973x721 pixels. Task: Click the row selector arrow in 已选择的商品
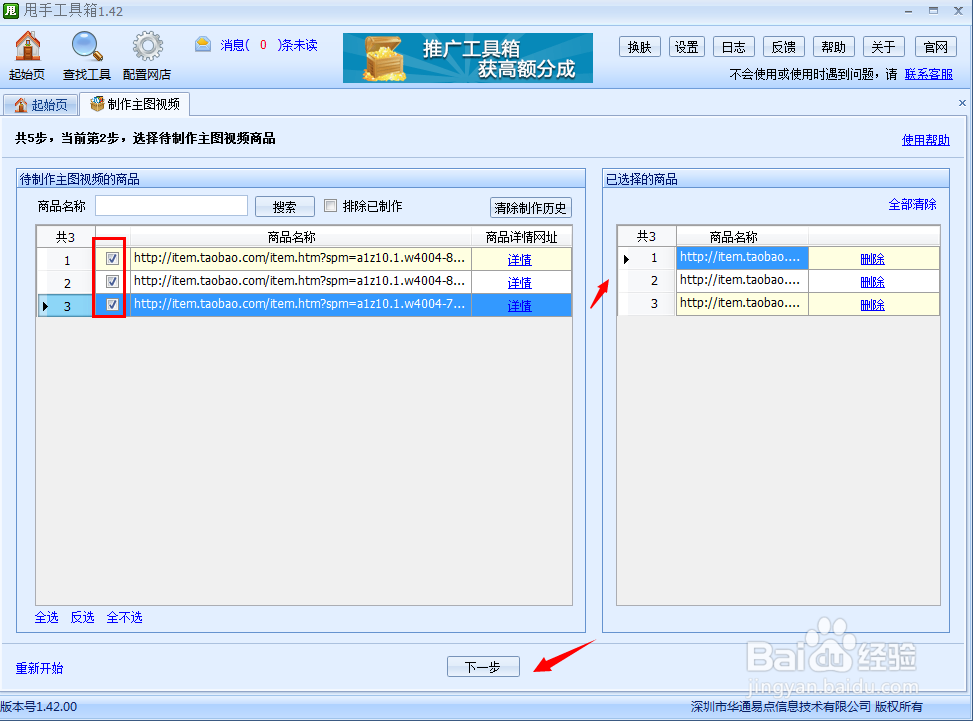(x=625, y=258)
